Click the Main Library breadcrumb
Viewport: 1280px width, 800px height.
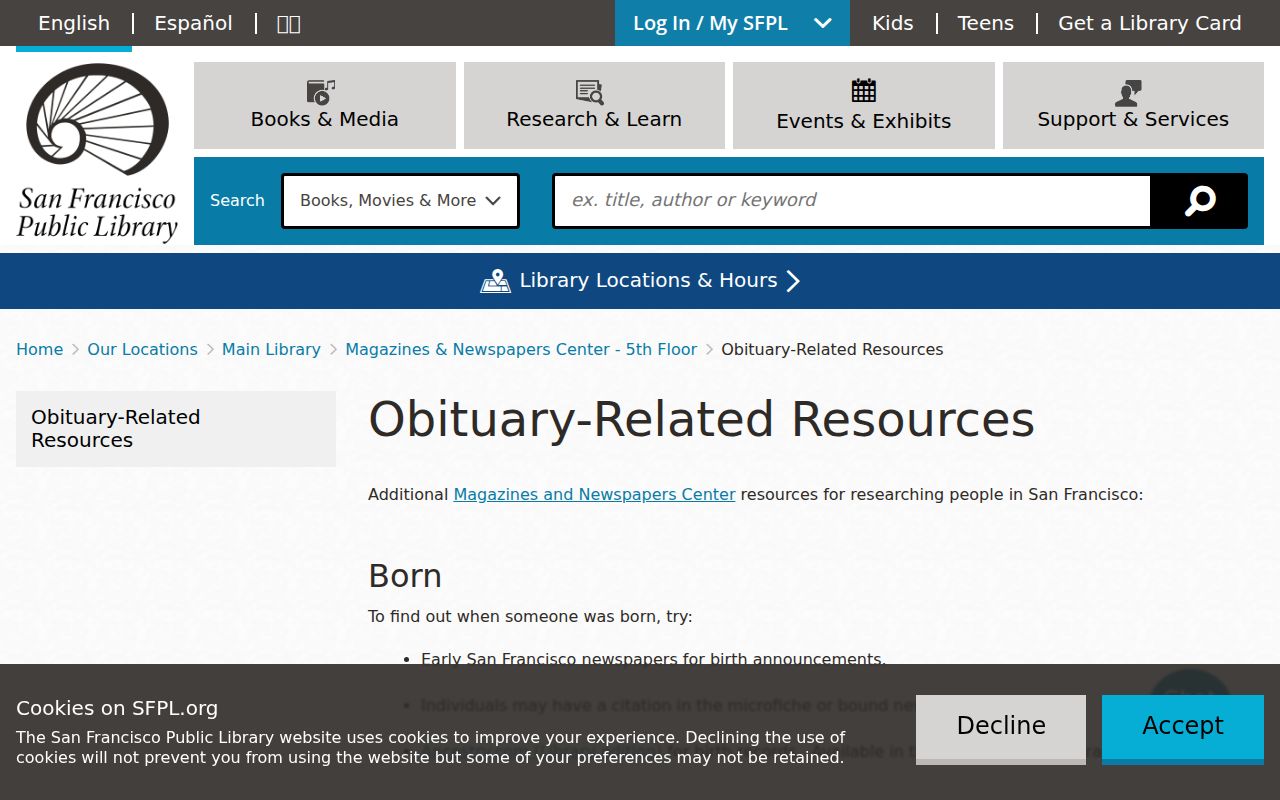[271, 349]
